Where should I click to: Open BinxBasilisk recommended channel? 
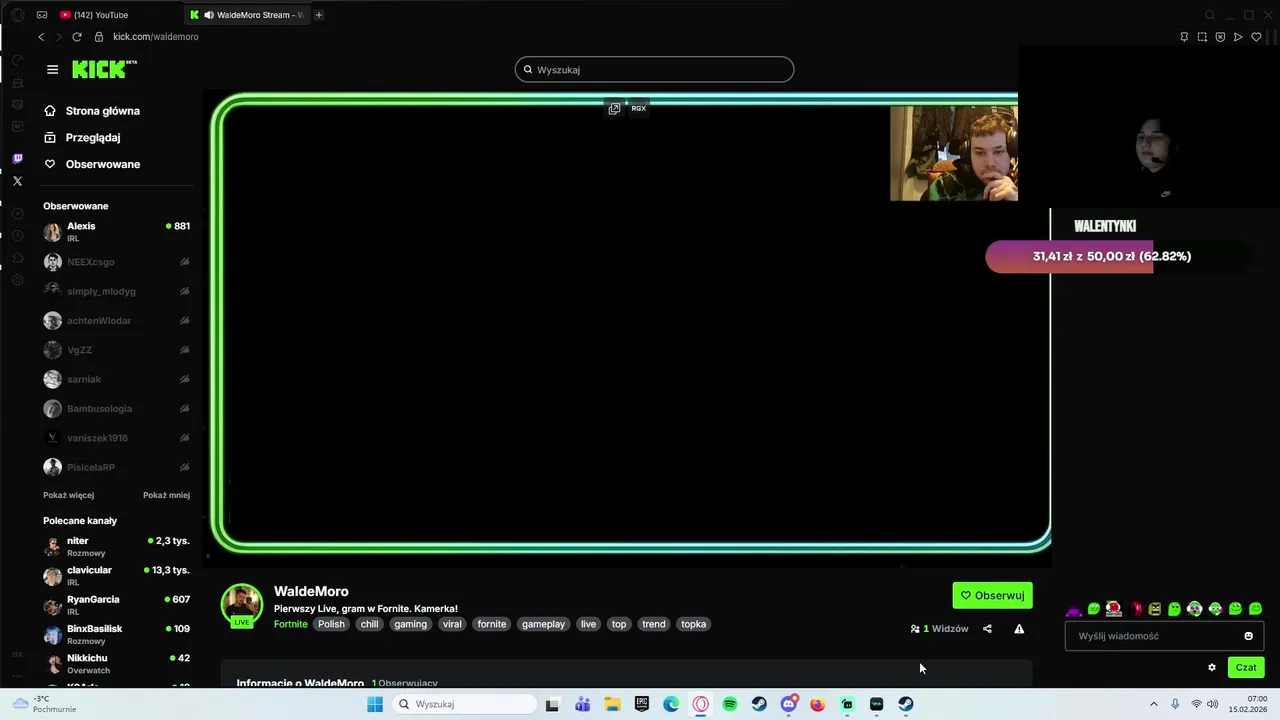point(116,634)
